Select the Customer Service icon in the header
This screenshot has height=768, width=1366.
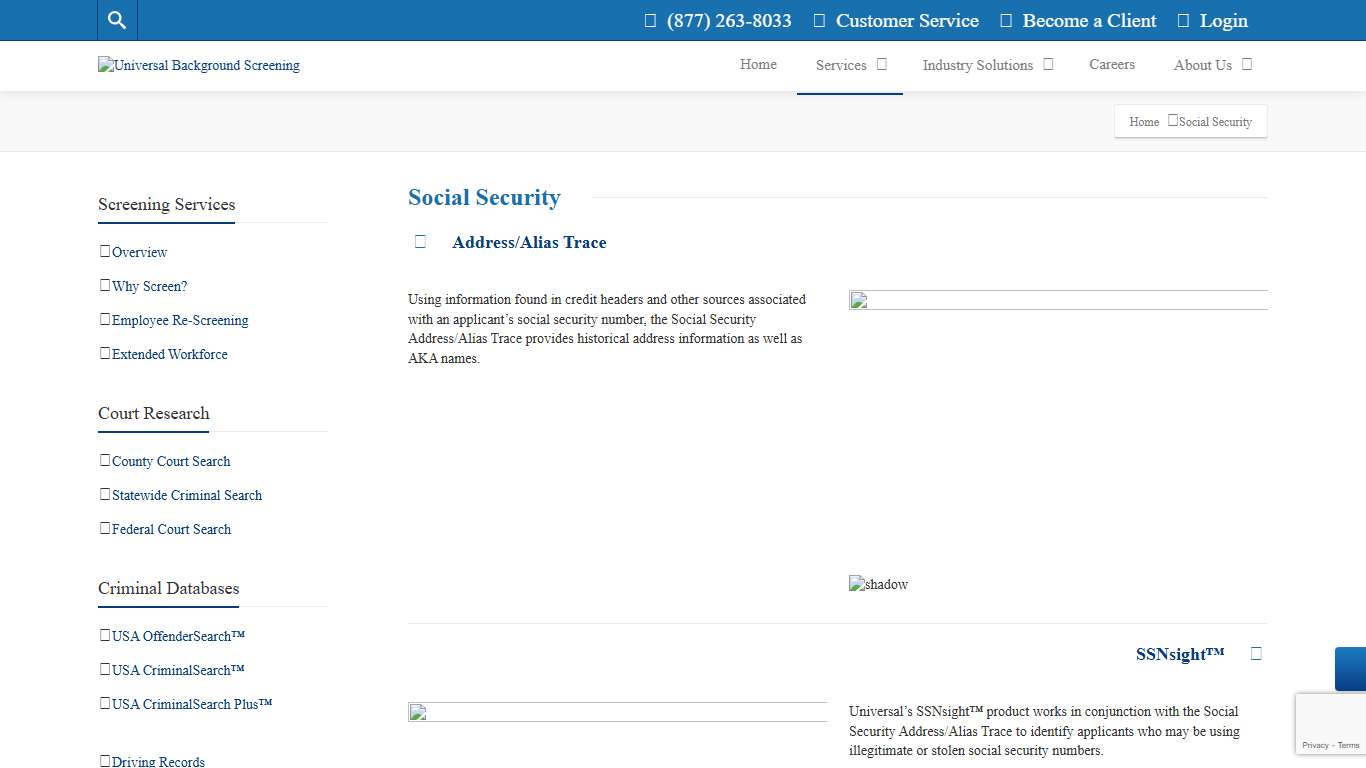[820, 20]
